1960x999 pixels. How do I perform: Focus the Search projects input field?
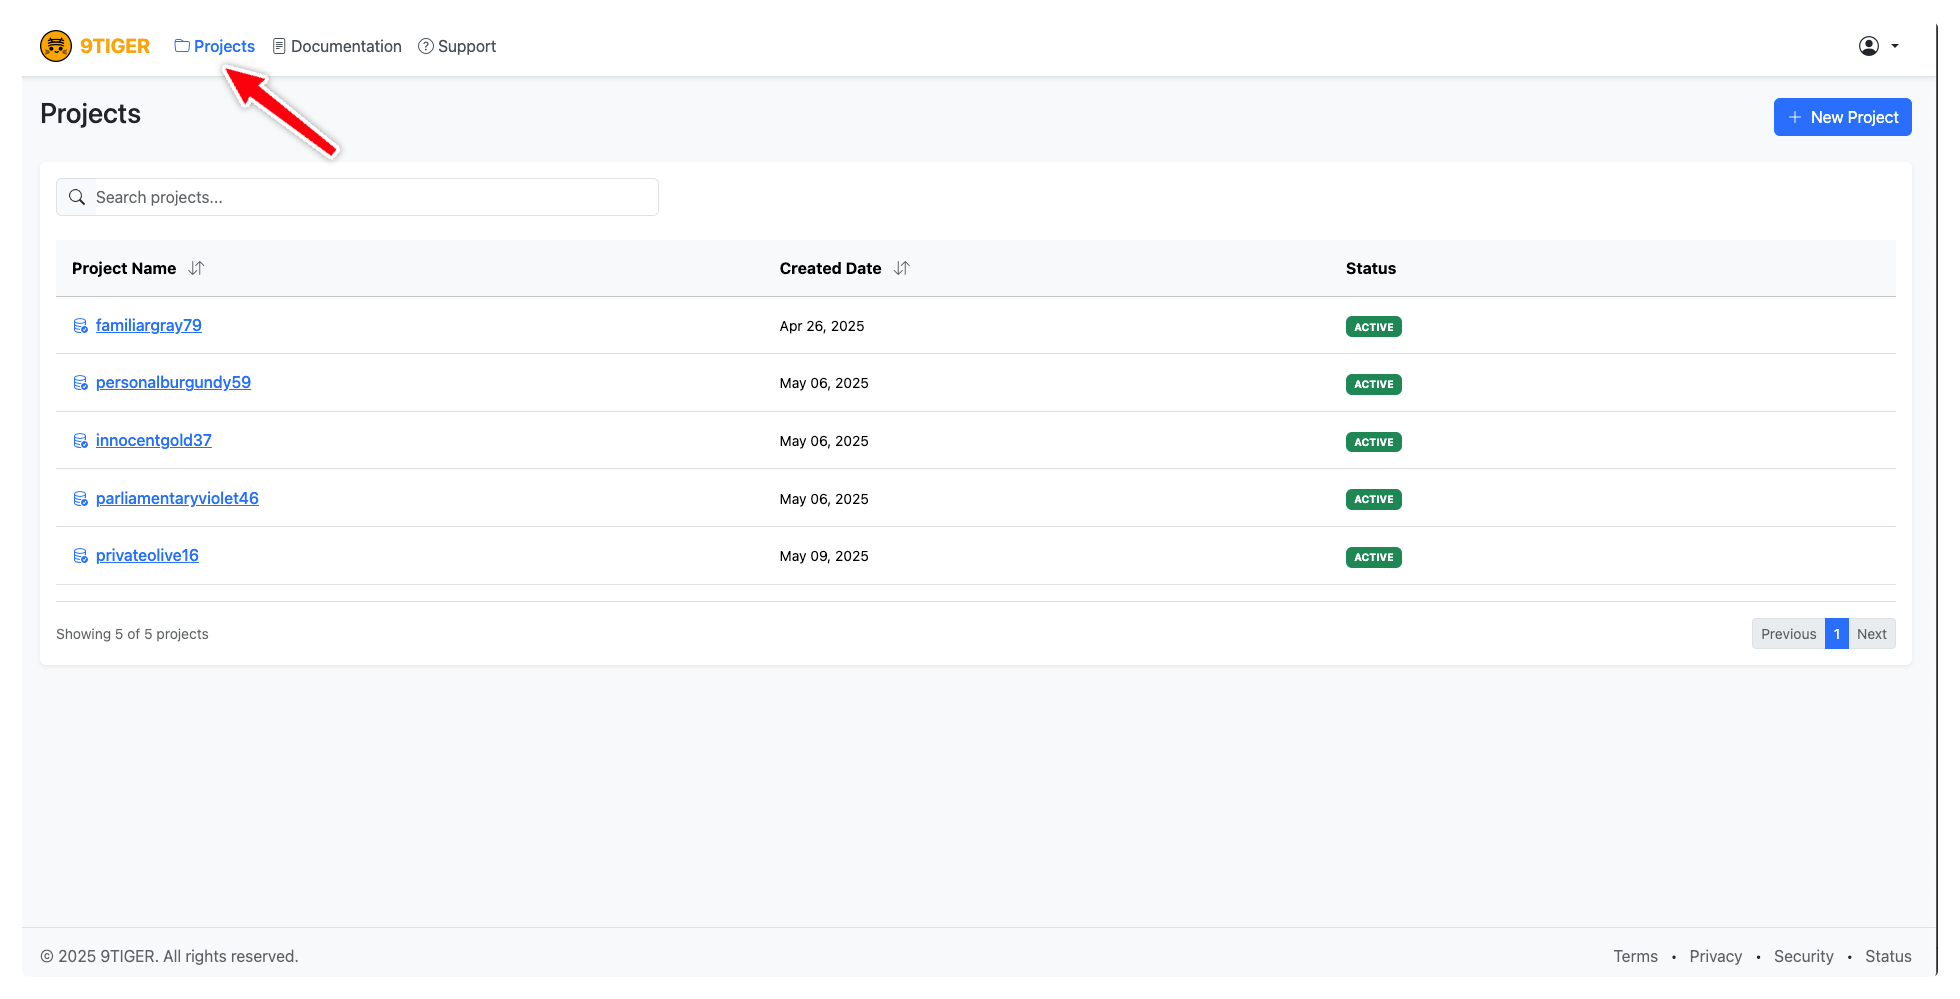370,198
